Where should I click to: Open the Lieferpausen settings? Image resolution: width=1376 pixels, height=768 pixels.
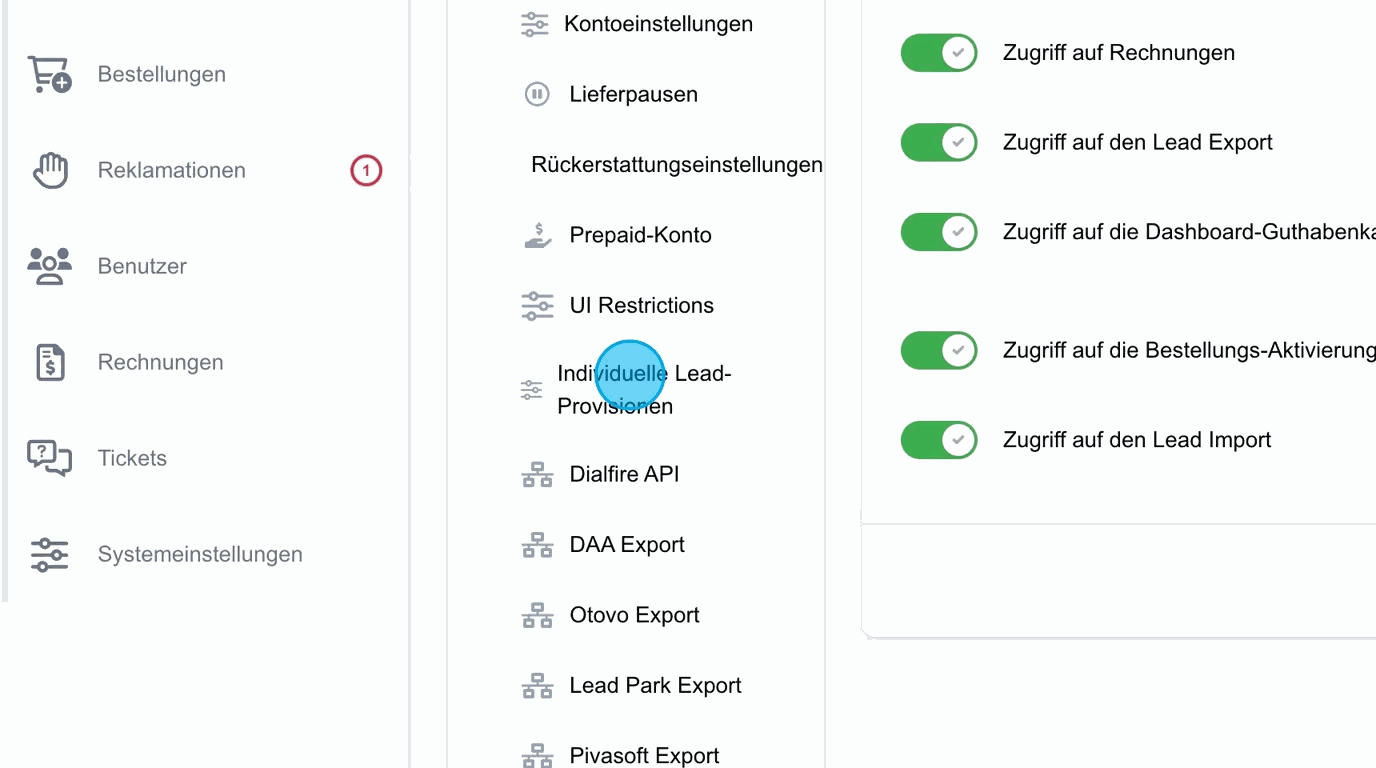[x=634, y=94]
